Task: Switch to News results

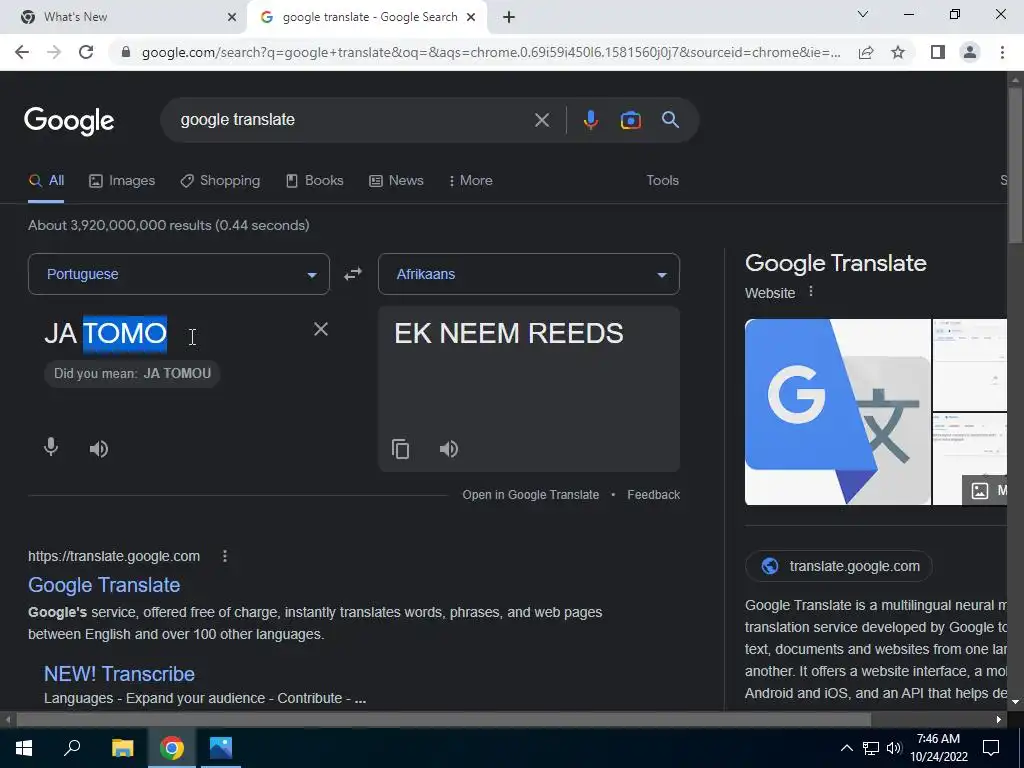Action: click(x=396, y=181)
